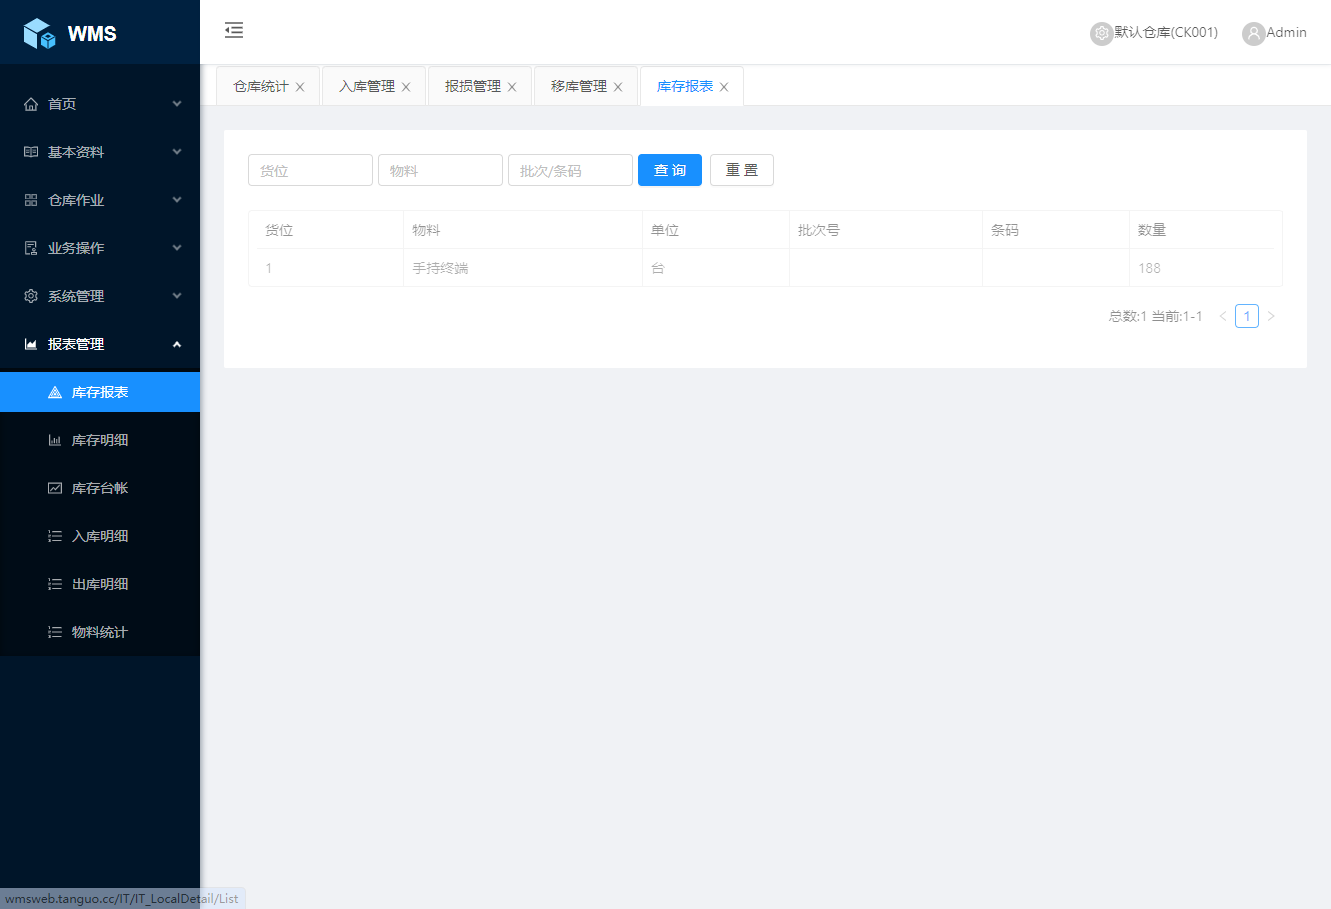This screenshot has height=909, width=1331.
Task: Click the WMS cube logo
Action: point(39,33)
